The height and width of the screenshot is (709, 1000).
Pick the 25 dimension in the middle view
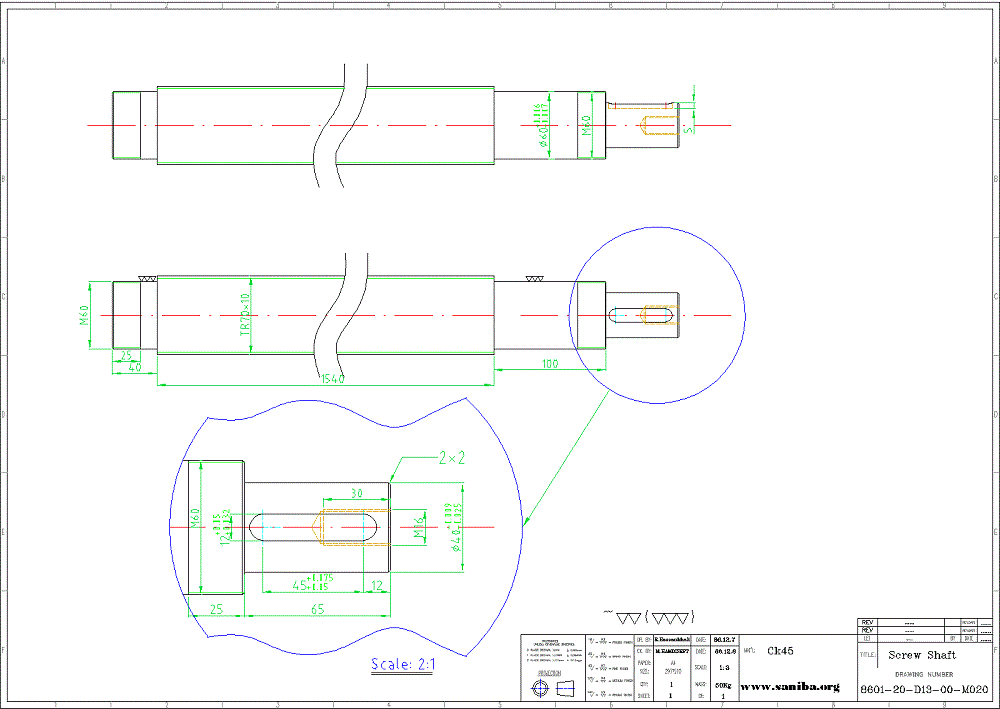point(126,356)
